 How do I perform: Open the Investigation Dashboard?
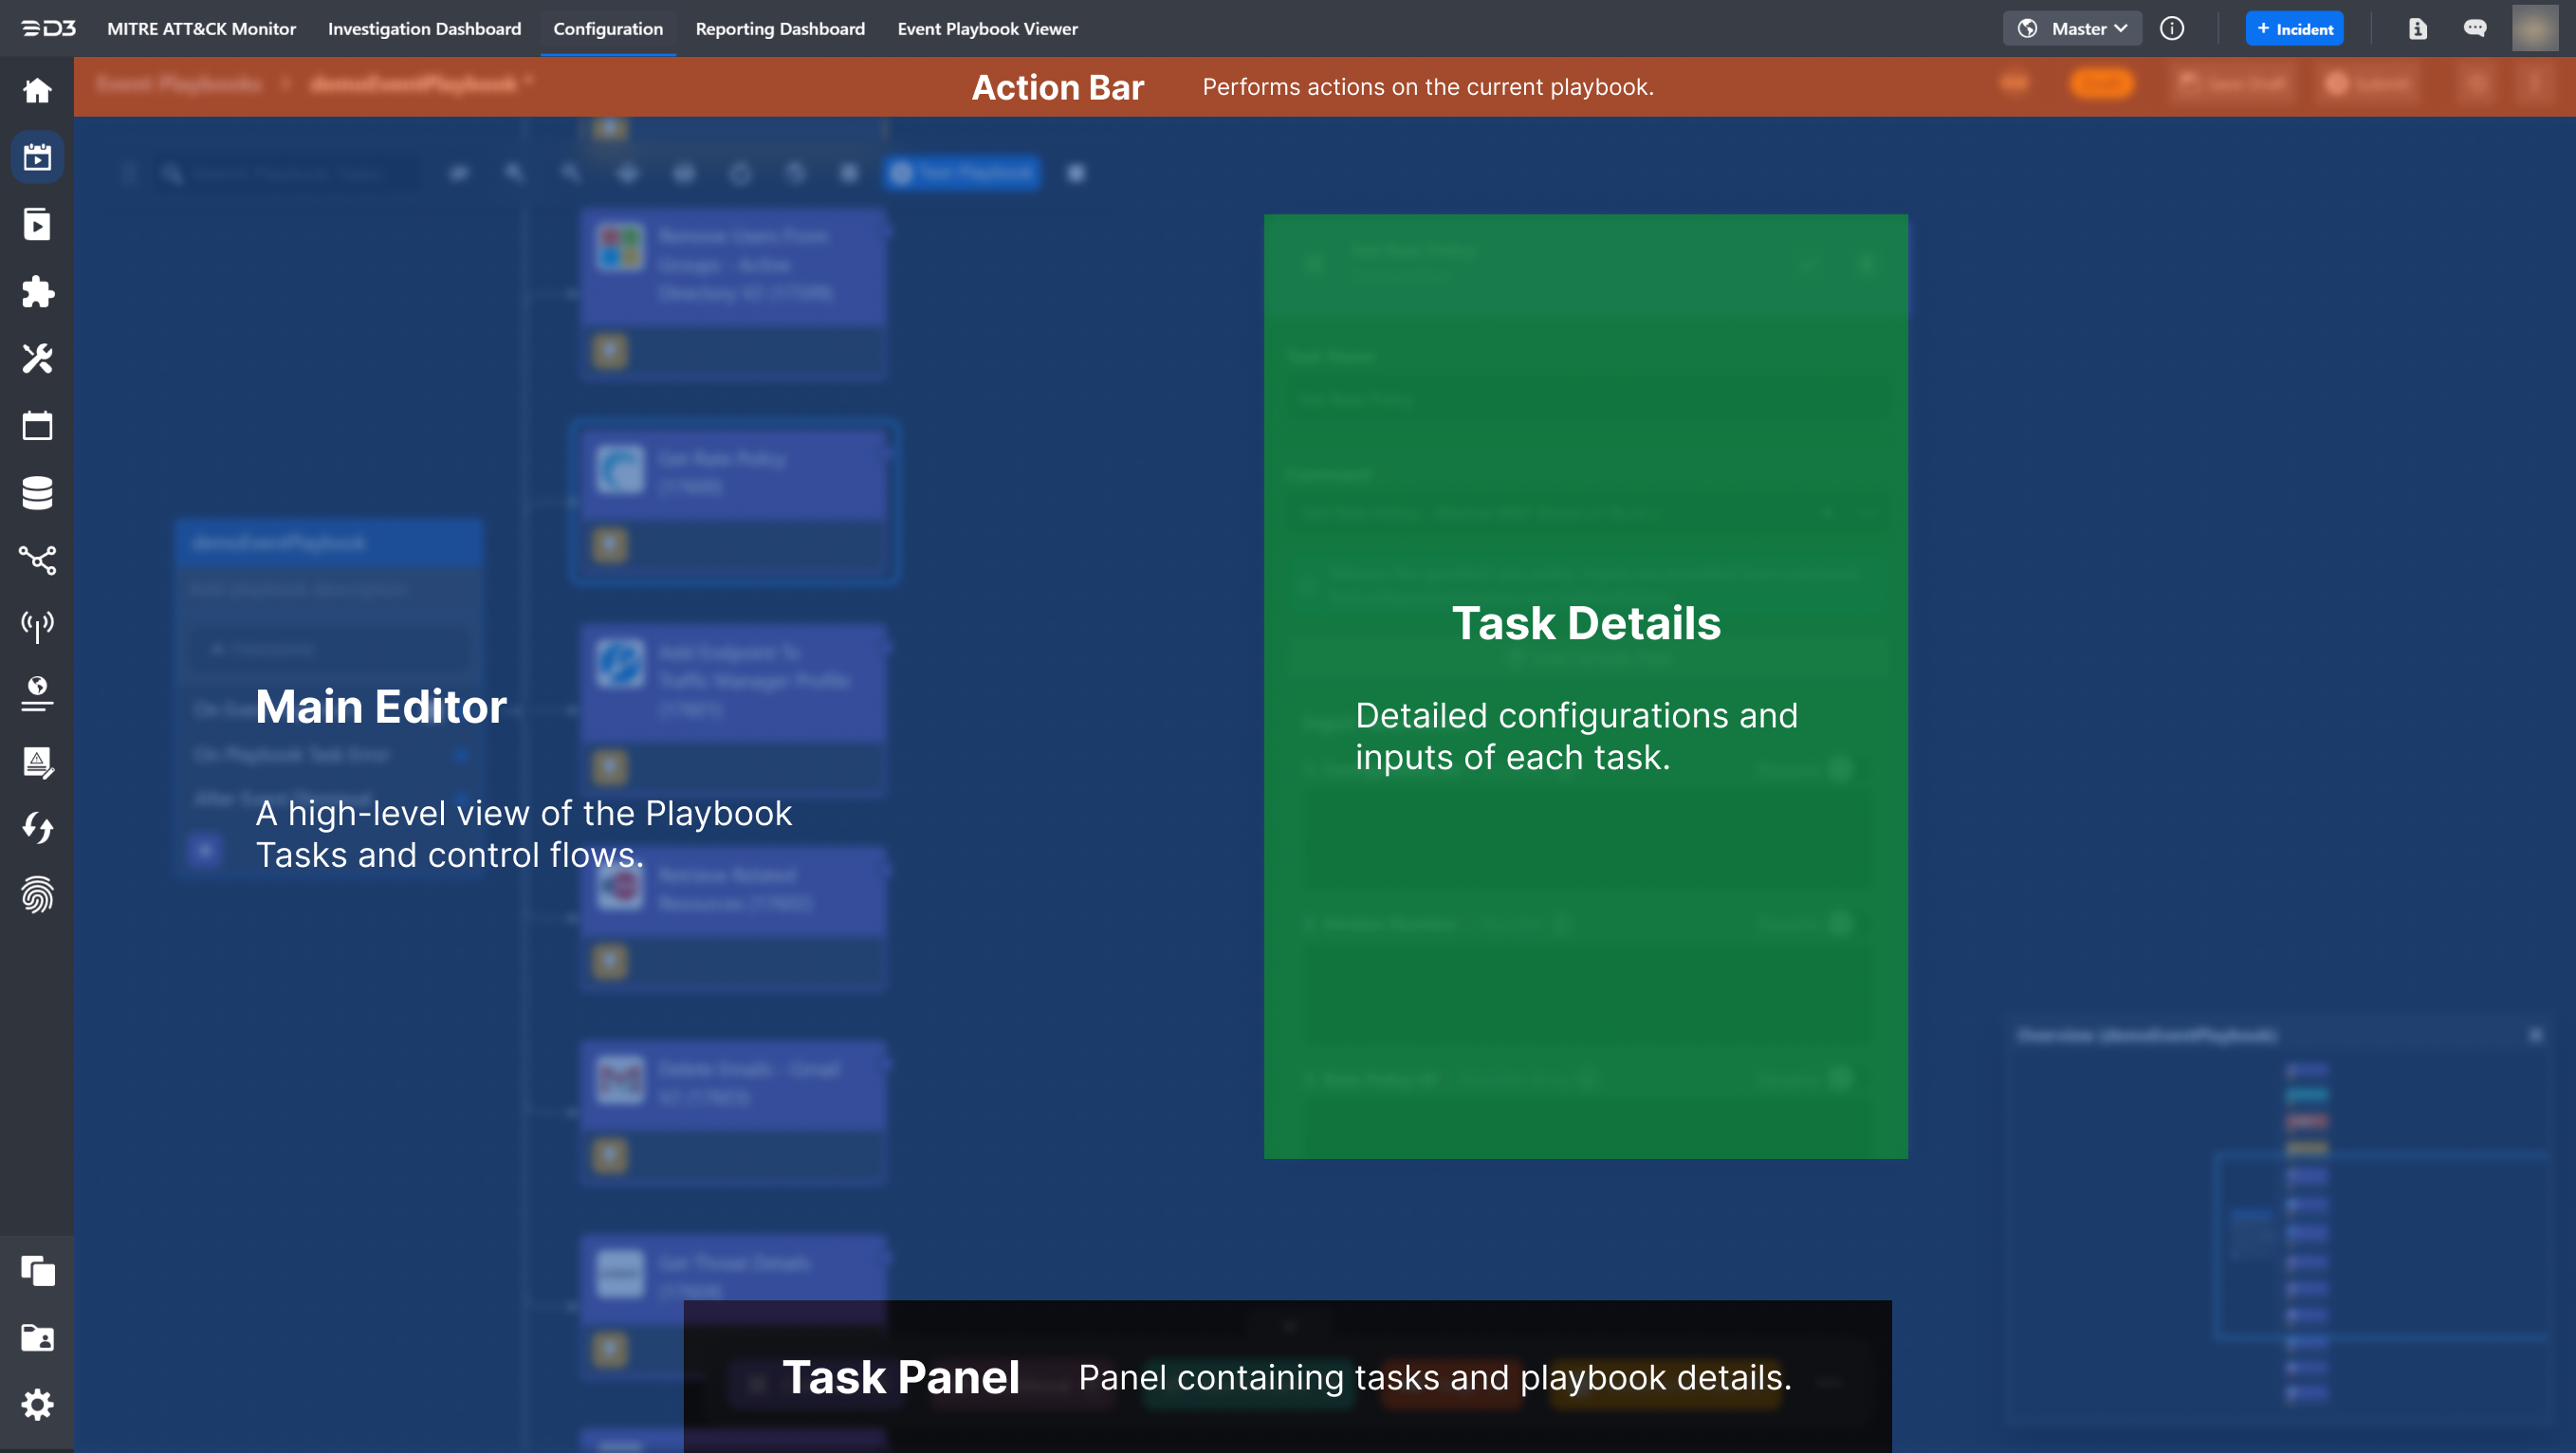click(x=424, y=29)
